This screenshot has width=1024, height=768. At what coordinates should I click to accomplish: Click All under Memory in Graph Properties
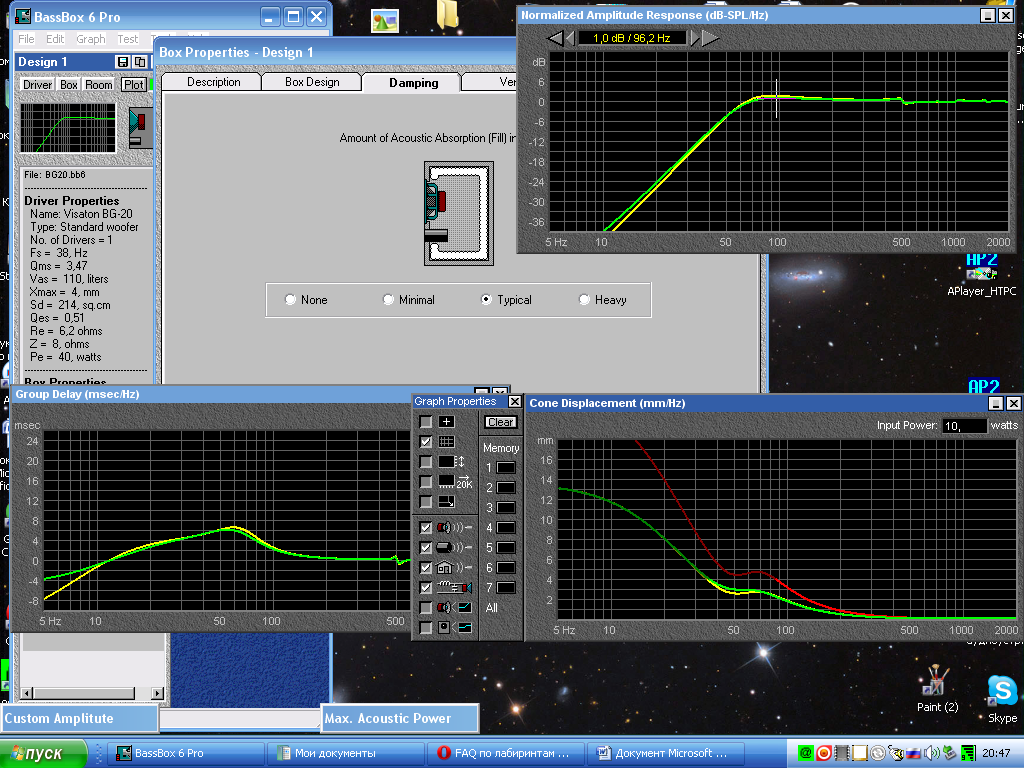coord(492,608)
